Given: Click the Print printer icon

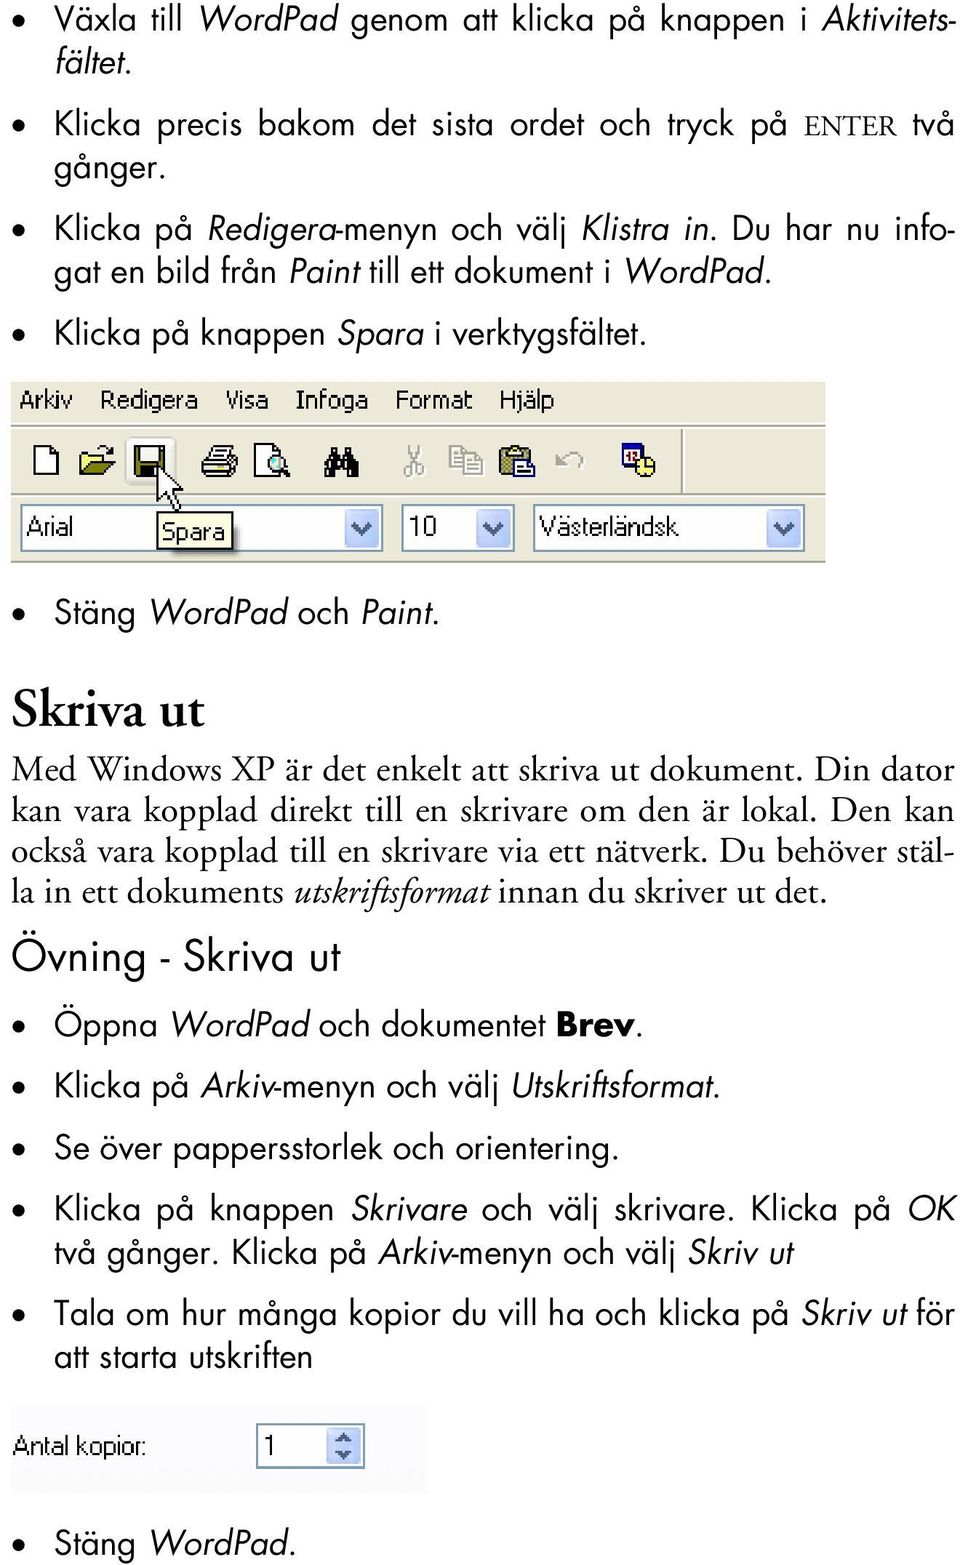Looking at the screenshot, I should point(219,461).
